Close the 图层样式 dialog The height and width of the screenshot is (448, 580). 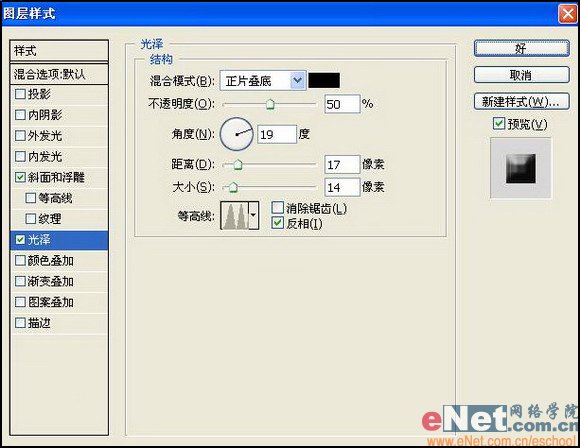567,14
